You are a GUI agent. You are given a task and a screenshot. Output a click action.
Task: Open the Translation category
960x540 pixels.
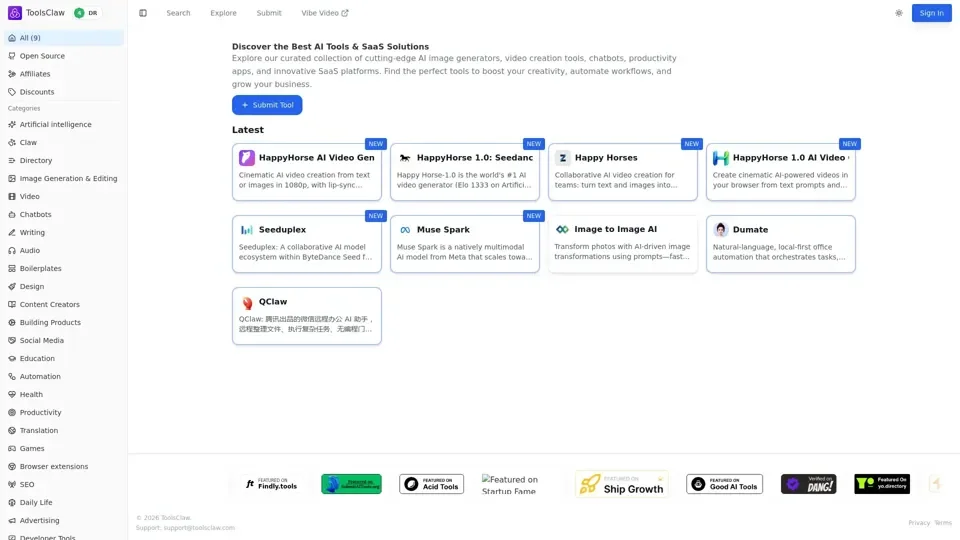(x=64, y=431)
